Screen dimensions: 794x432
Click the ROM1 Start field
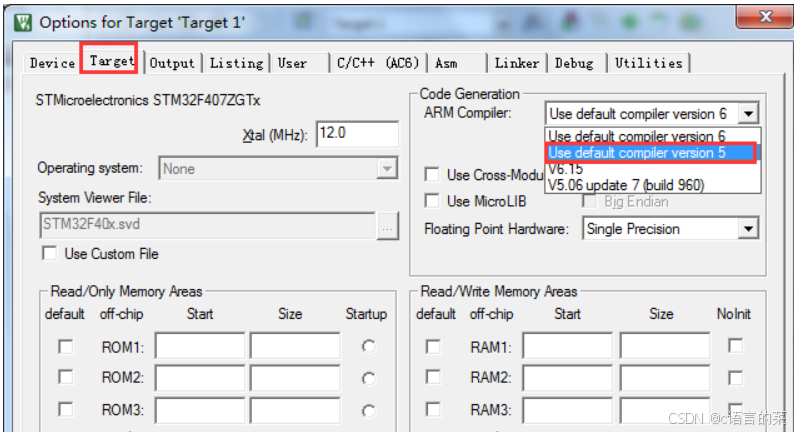pos(200,346)
